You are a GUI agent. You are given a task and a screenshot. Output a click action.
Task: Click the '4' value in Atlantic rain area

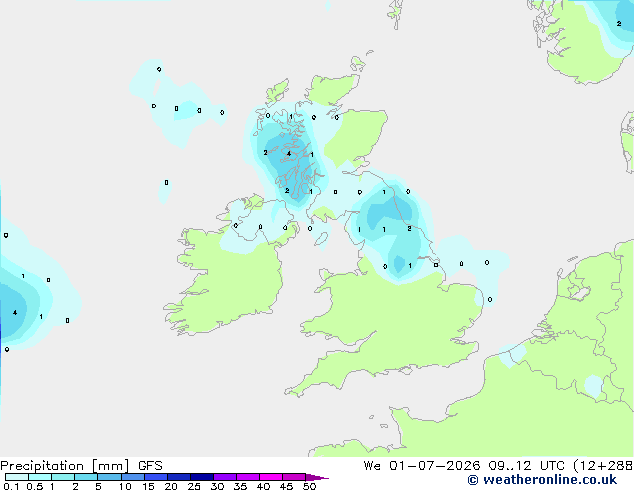[15, 313]
